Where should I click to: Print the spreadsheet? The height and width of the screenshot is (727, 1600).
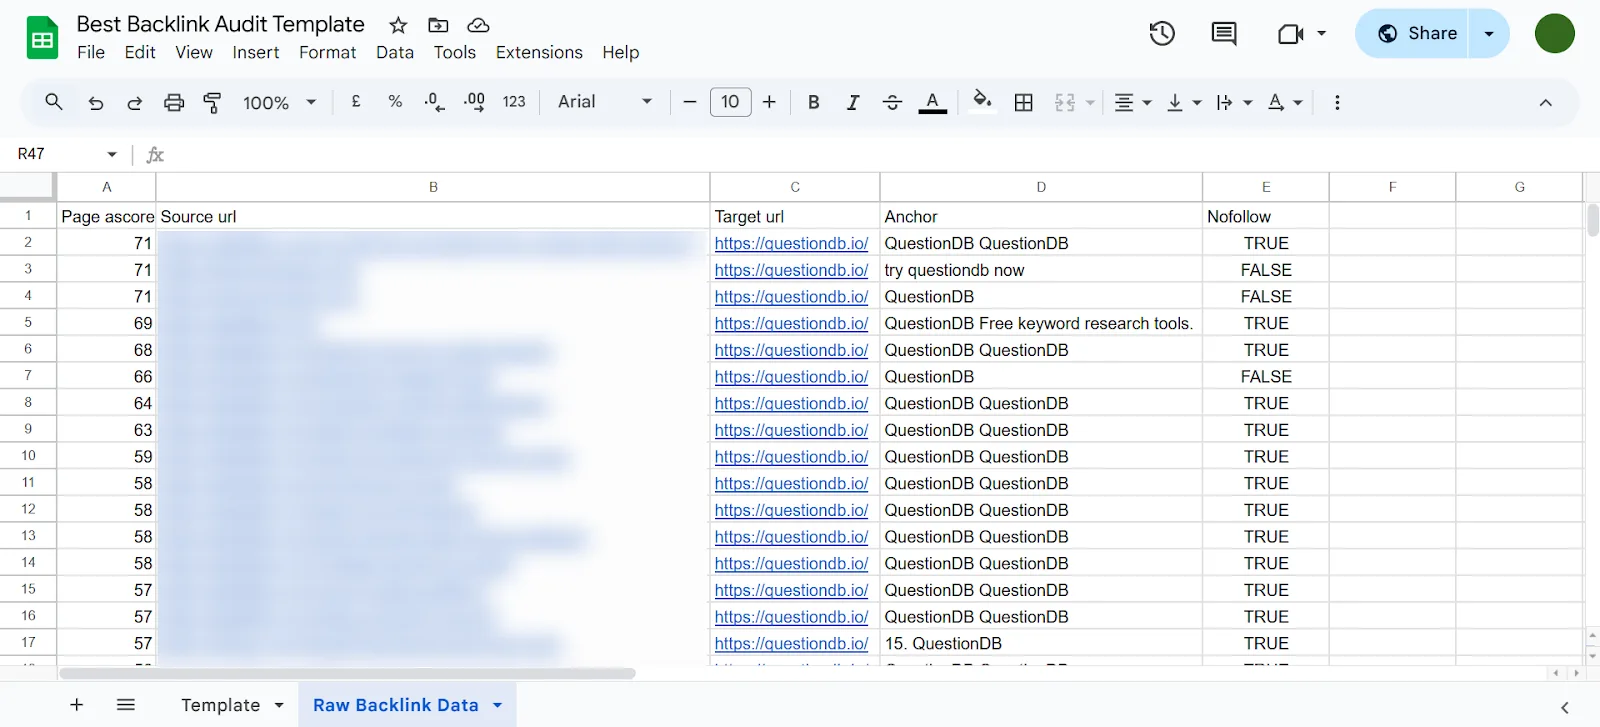174,102
